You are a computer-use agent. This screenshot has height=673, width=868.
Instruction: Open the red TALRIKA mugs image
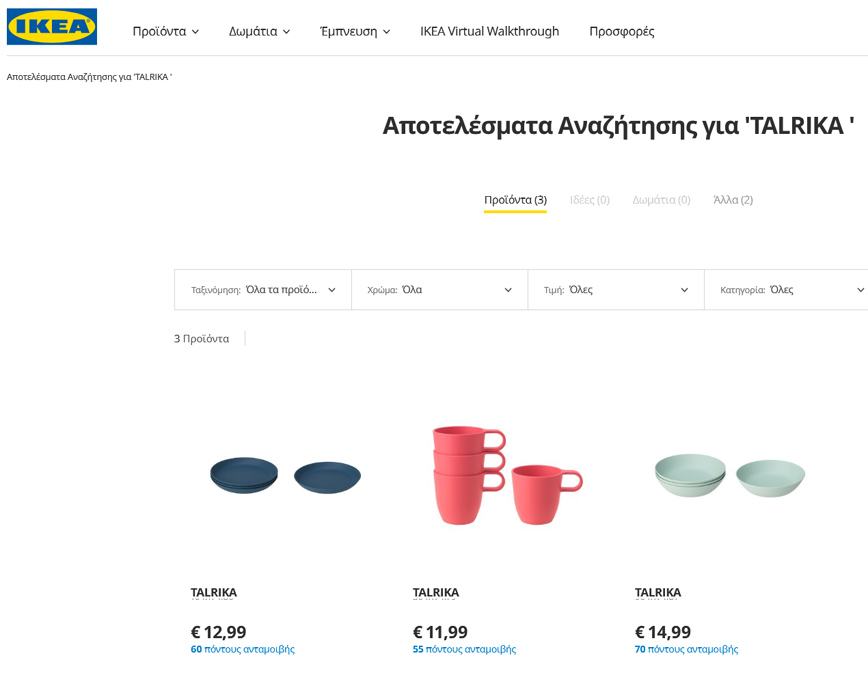(507, 474)
